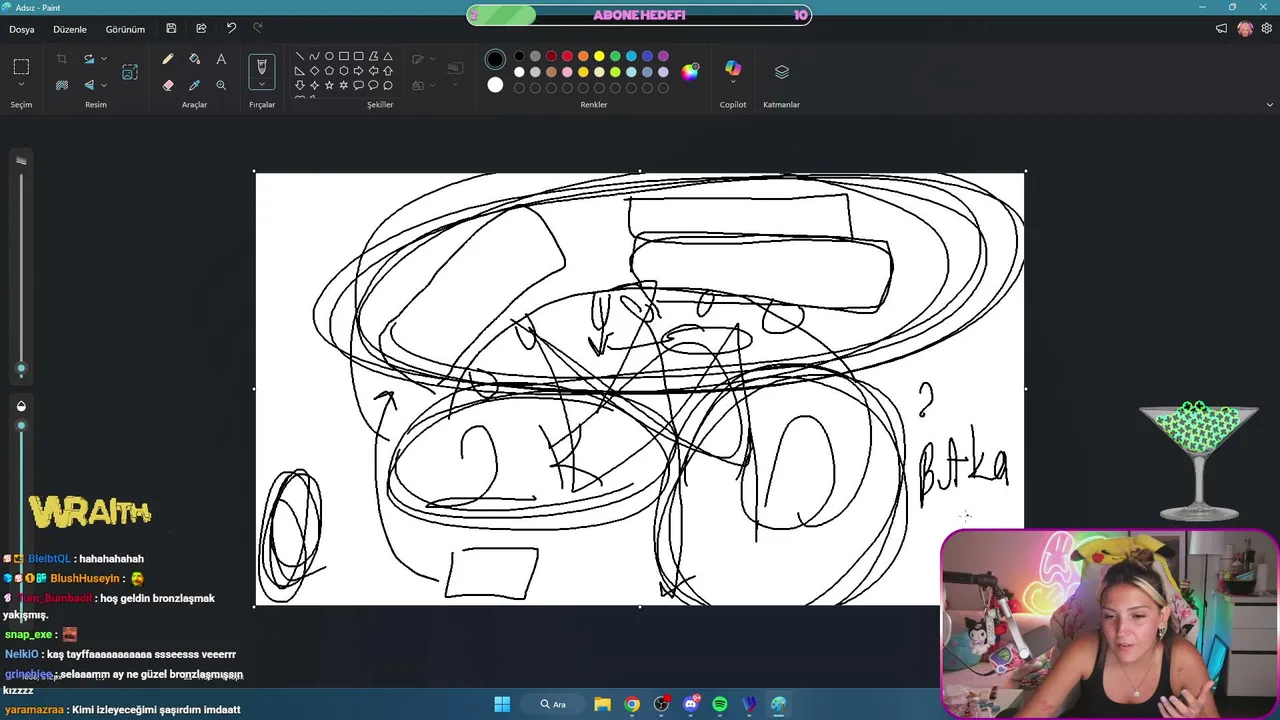The width and height of the screenshot is (1280, 720).
Task: Open the Edit colors wheel
Action: click(x=690, y=71)
